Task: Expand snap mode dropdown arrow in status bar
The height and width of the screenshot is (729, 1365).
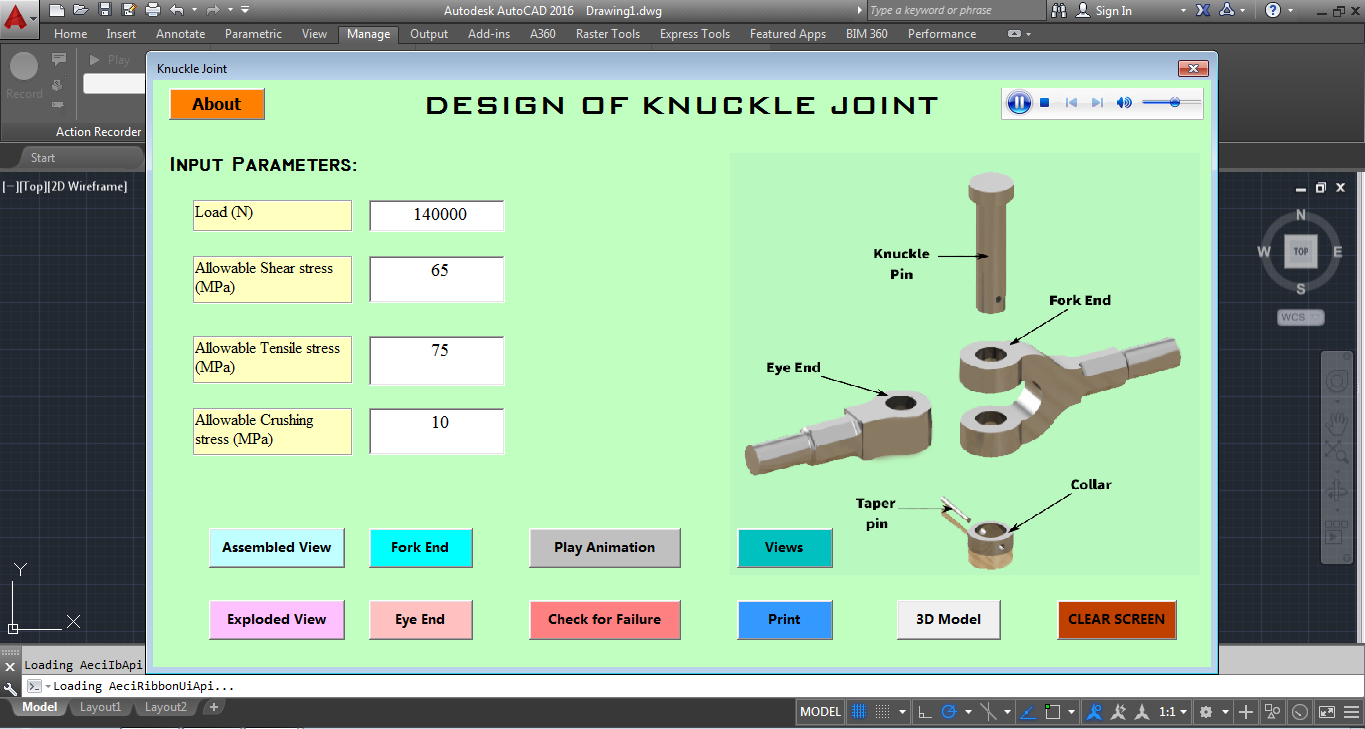Action: [x=902, y=712]
